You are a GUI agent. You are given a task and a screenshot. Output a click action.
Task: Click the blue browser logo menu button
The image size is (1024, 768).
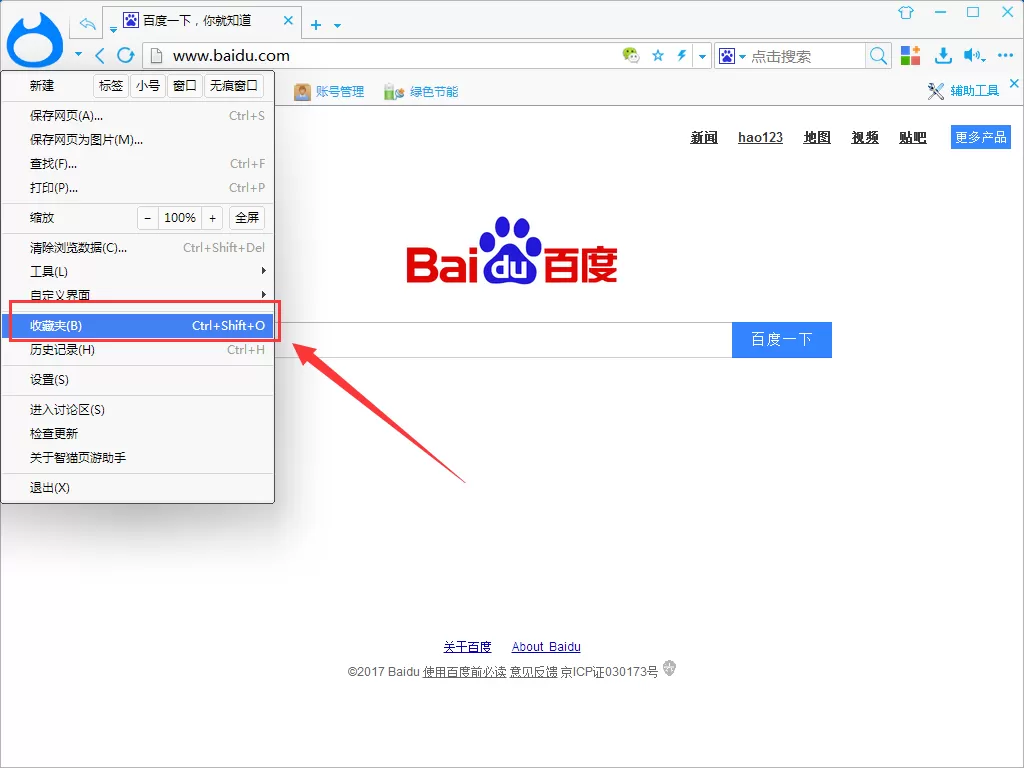[x=35, y=40]
